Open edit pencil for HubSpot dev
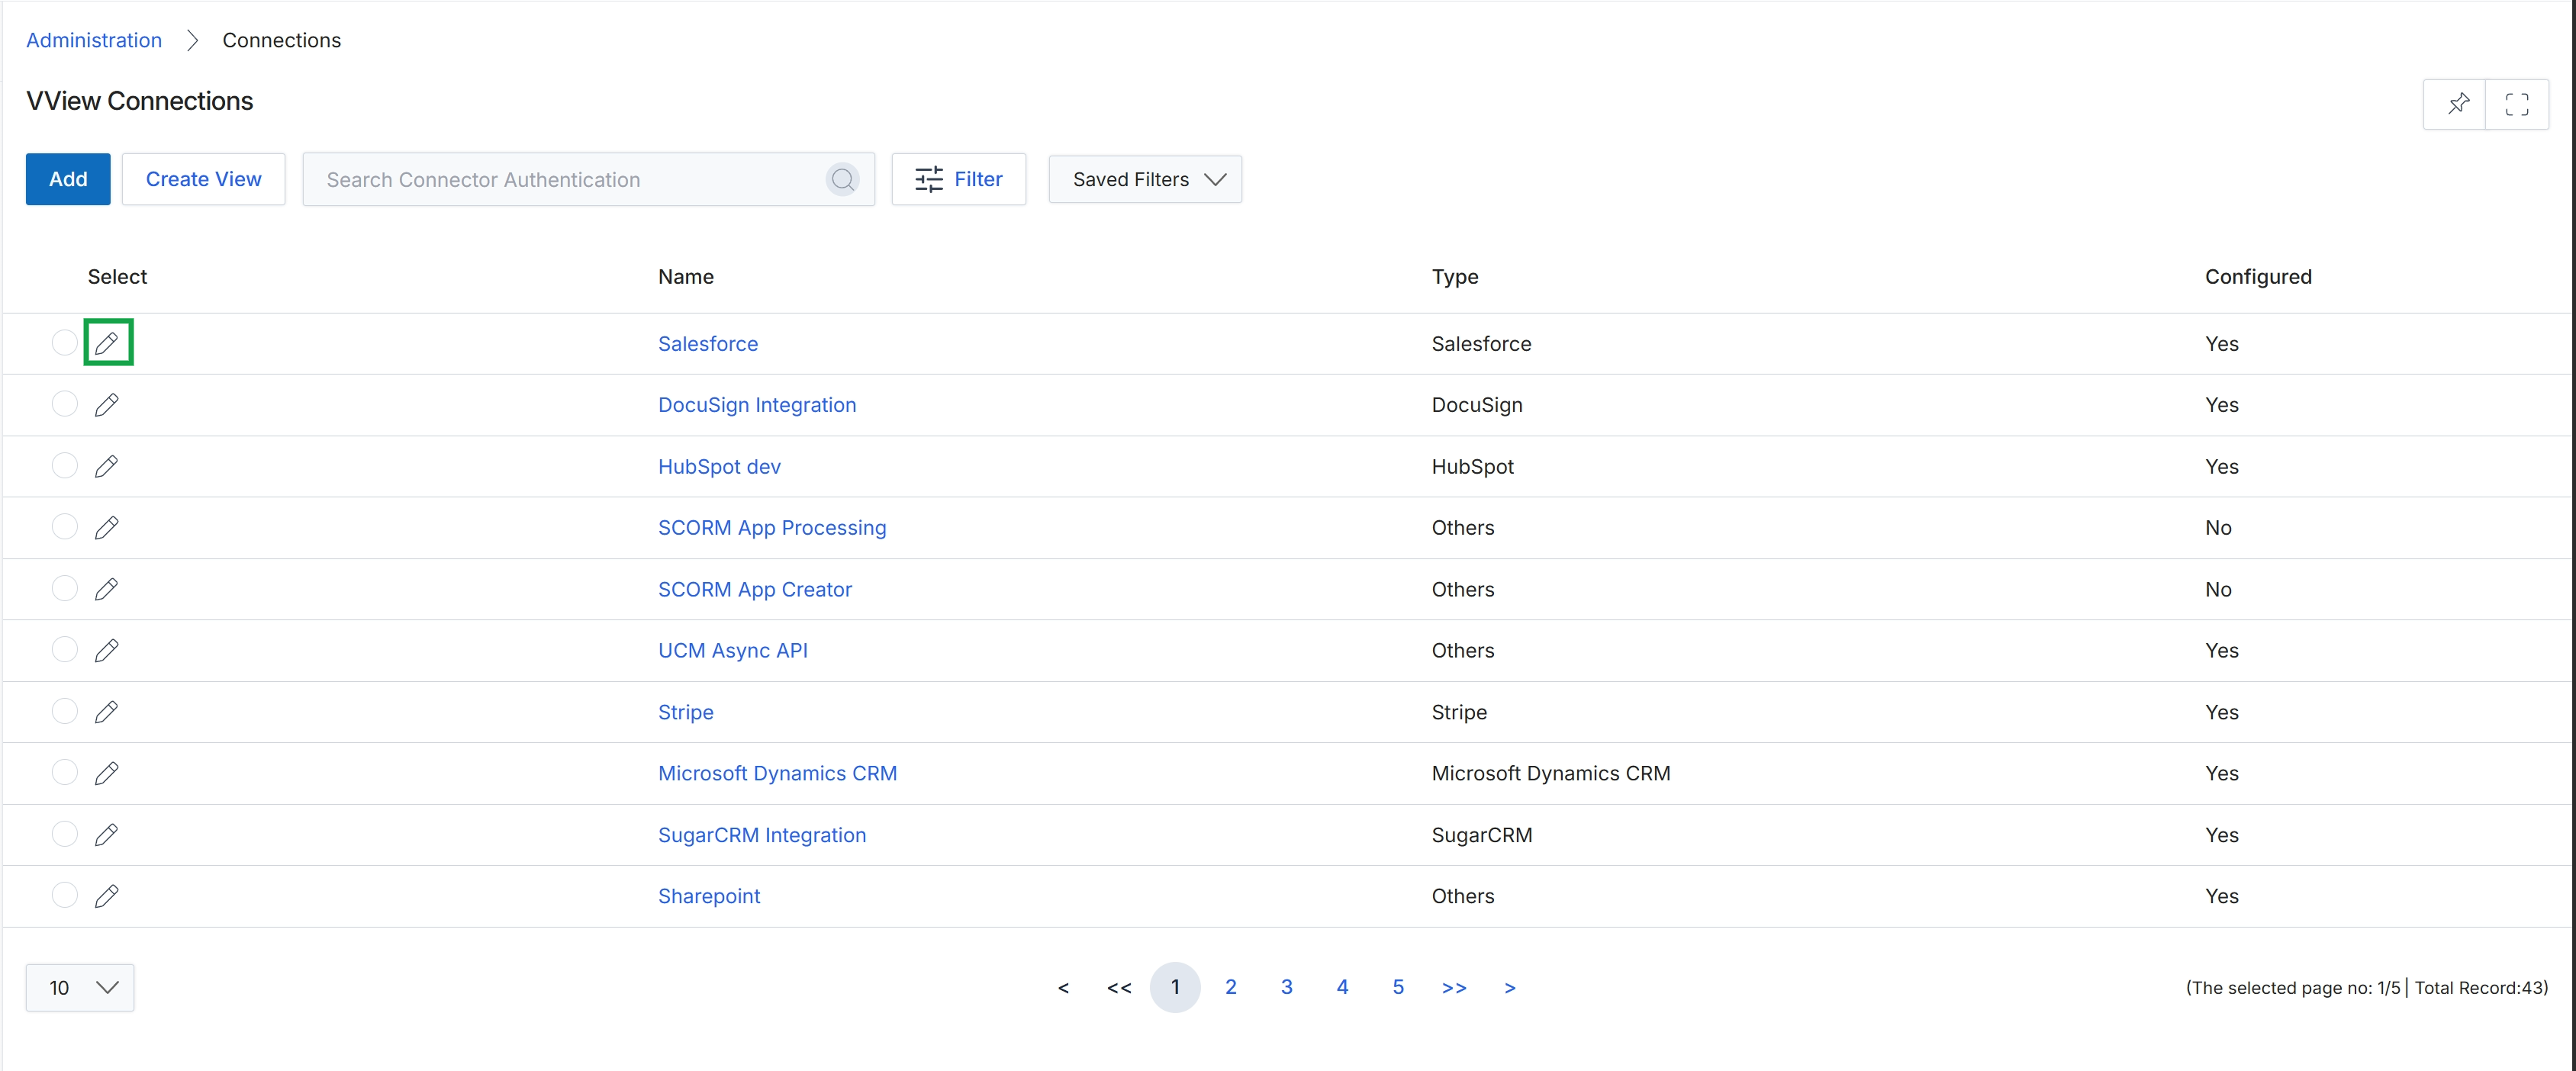This screenshot has height=1071, width=2576. (107, 466)
